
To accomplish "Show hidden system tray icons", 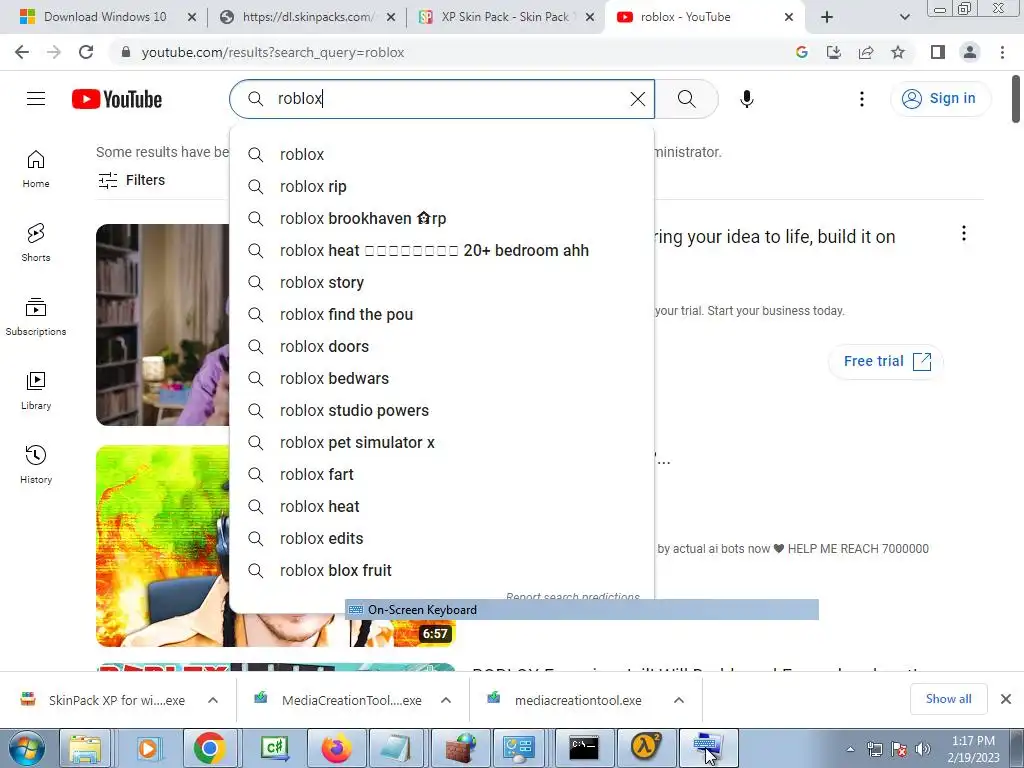I will pyautogui.click(x=850, y=749).
